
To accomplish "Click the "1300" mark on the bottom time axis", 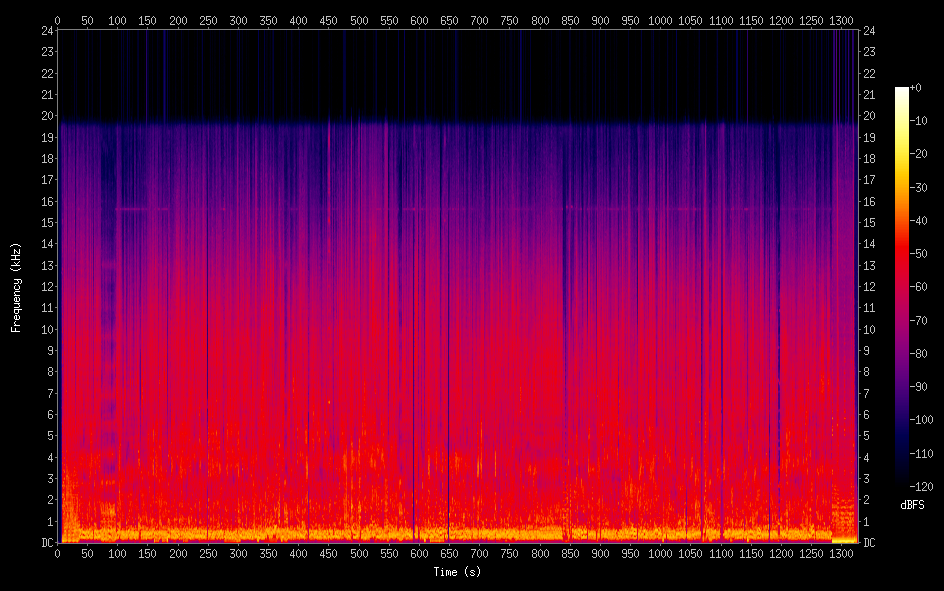I will (x=842, y=554).
